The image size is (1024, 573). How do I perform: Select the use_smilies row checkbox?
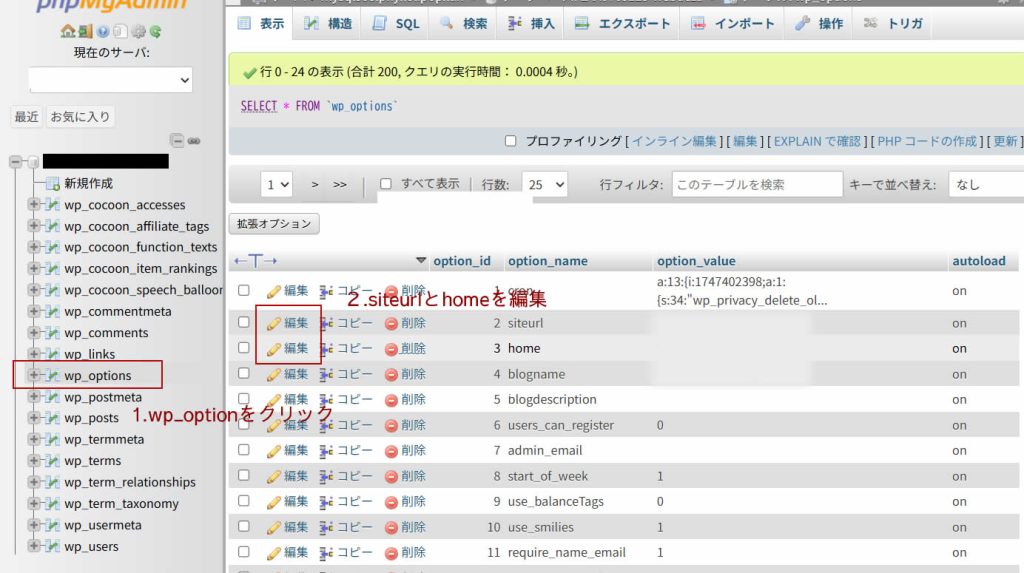(244, 526)
